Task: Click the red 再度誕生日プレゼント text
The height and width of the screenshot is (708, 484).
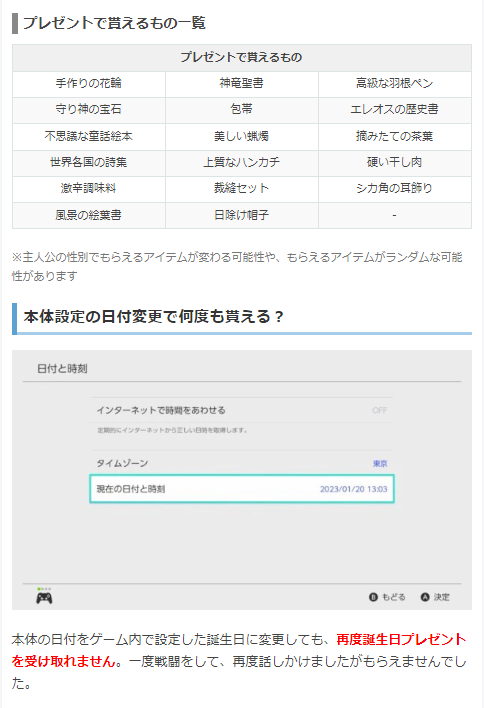Action: (x=401, y=639)
